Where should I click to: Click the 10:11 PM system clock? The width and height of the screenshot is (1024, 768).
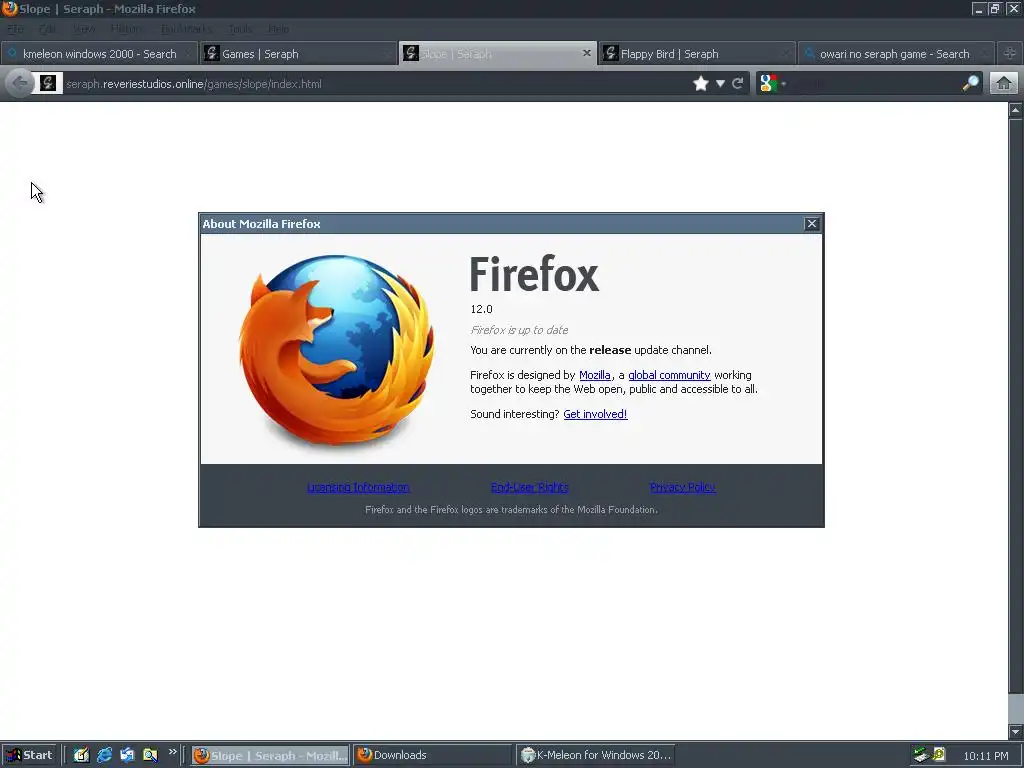[x=985, y=756]
